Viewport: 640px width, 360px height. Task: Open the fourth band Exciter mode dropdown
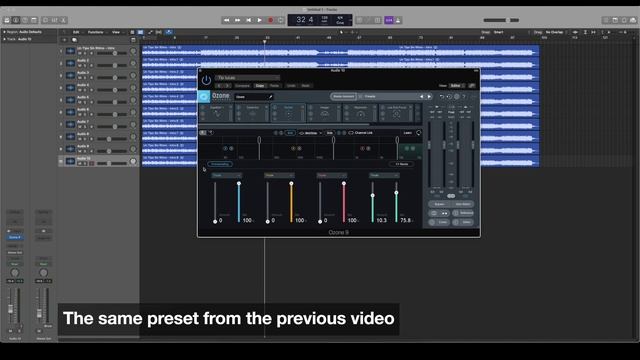pyautogui.click(x=384, y=176)
